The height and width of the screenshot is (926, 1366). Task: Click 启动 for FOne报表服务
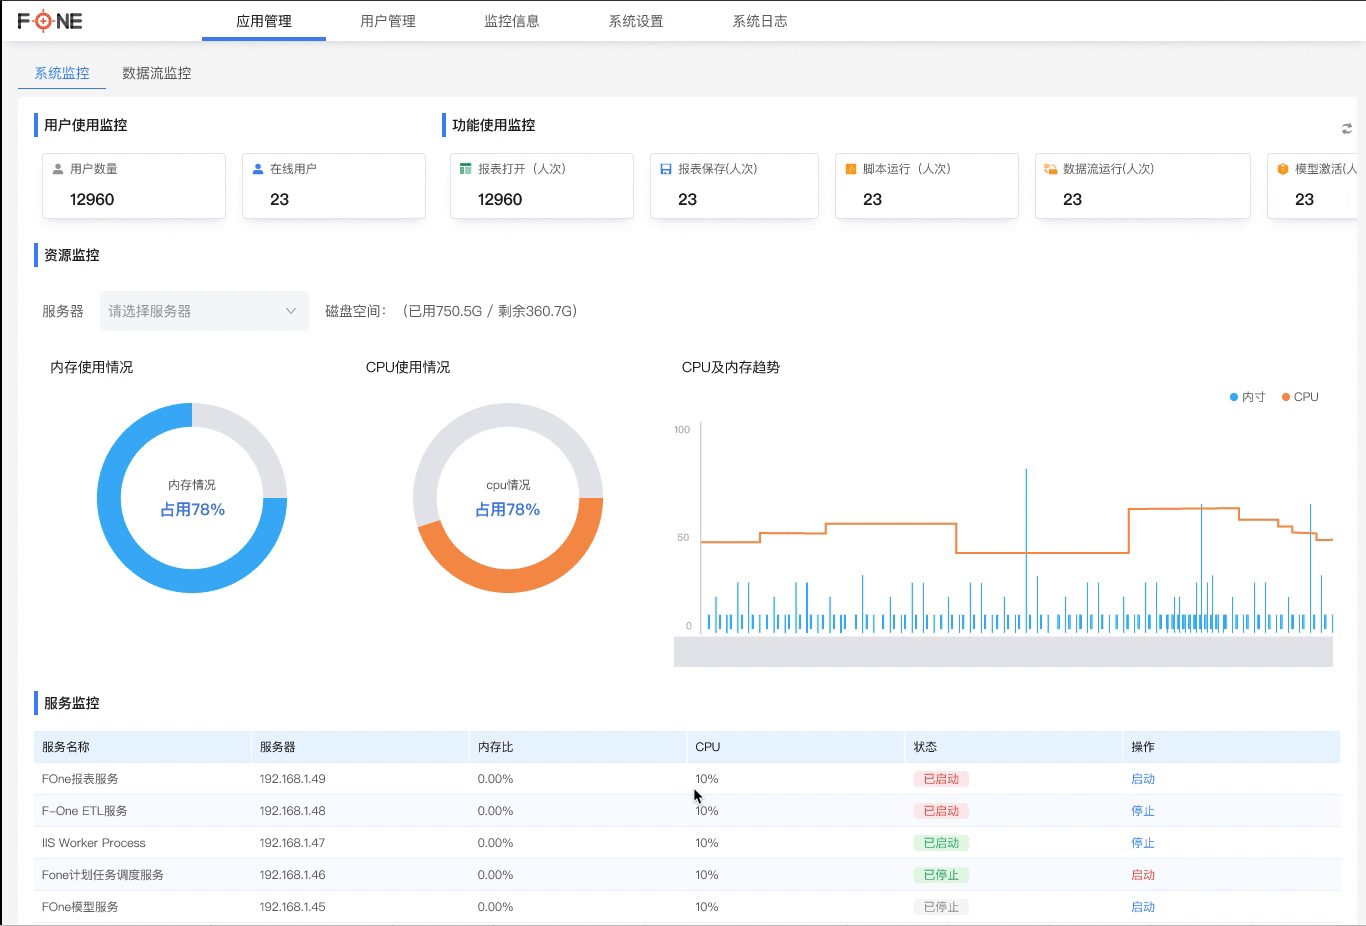1143,779
